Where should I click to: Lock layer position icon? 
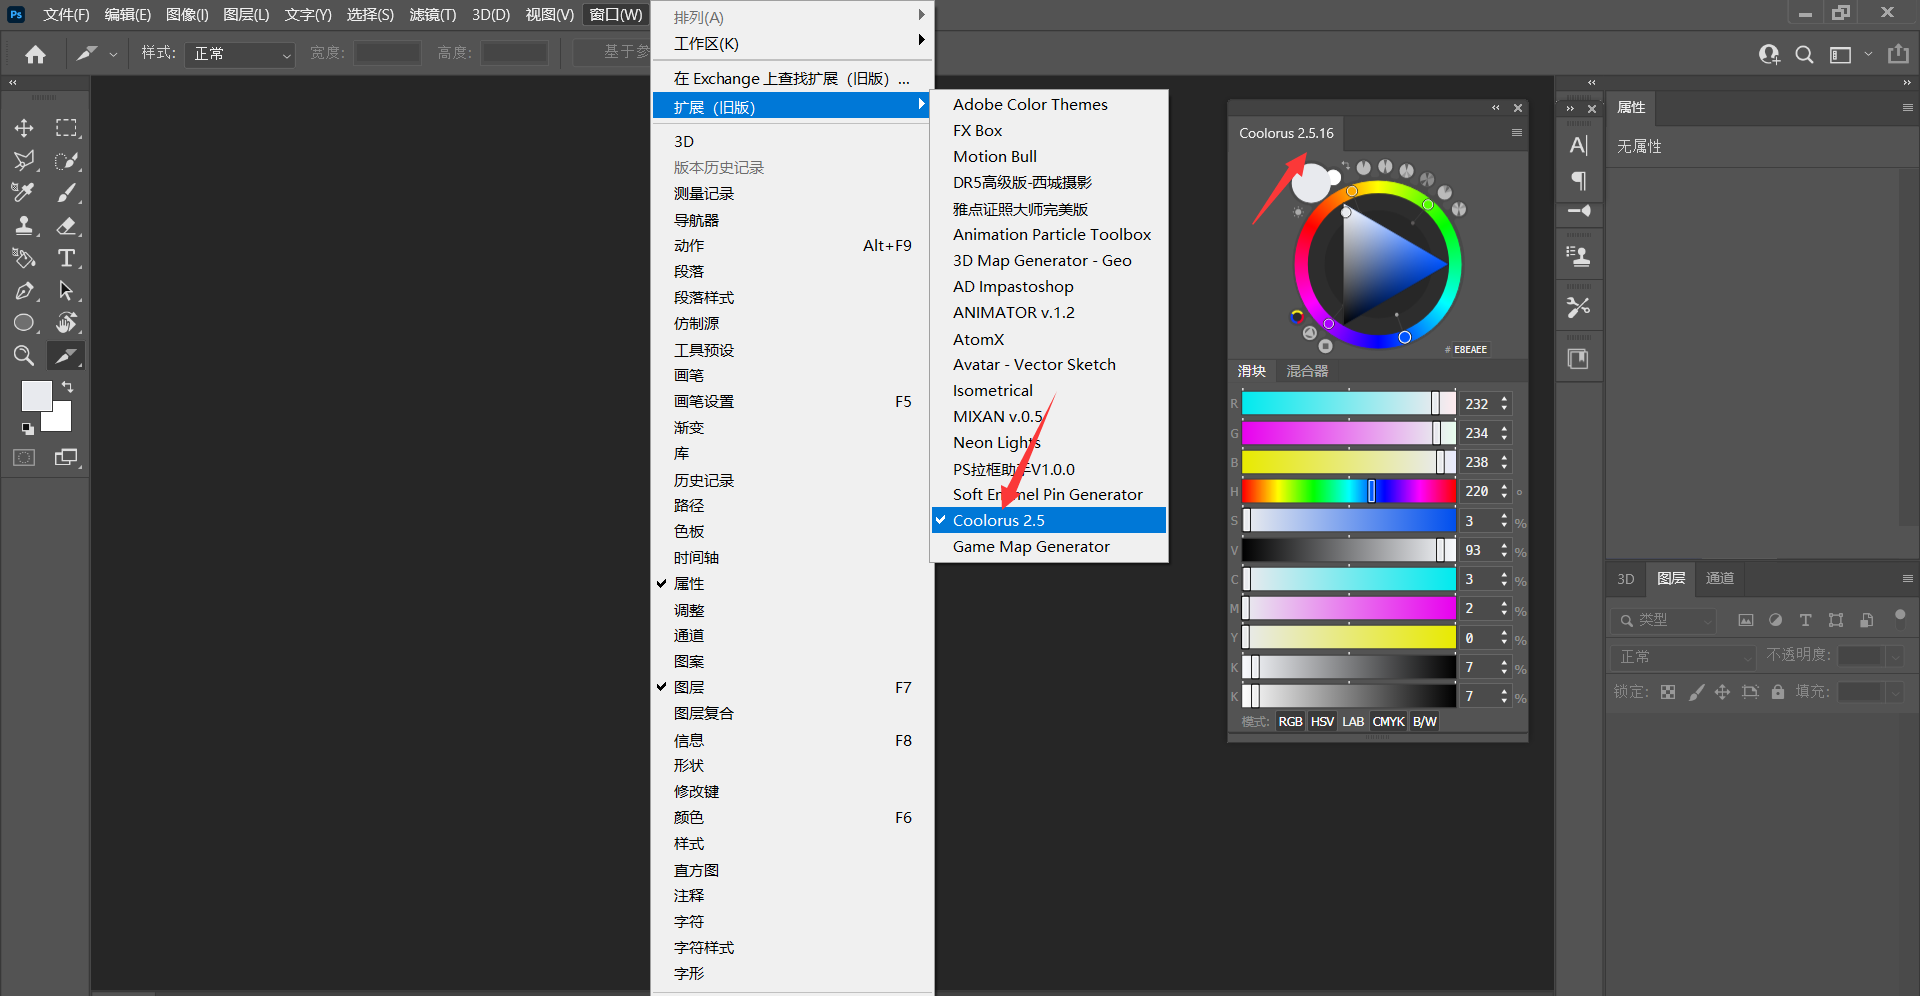1722,692
